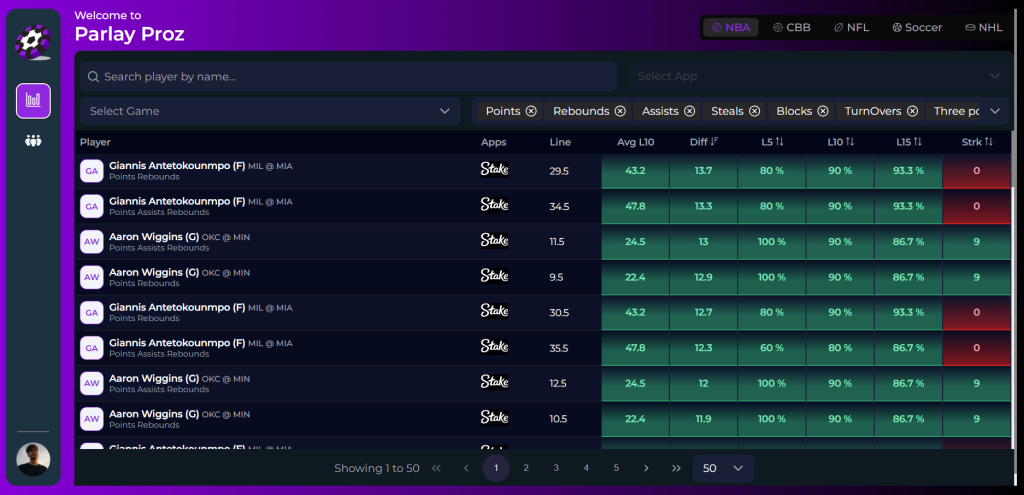
Task: Click the 60 % L5 cell
Action: (772, 347)
